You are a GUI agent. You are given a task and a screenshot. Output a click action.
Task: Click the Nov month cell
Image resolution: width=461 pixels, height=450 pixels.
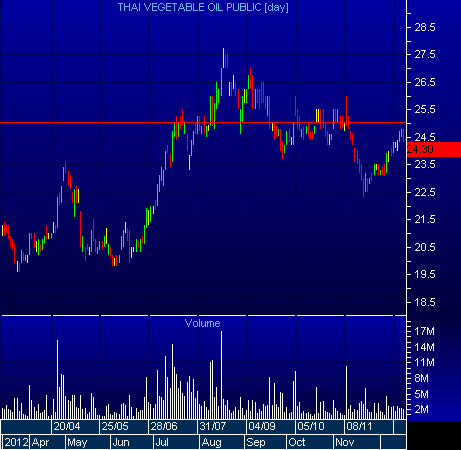click(356, 442)
